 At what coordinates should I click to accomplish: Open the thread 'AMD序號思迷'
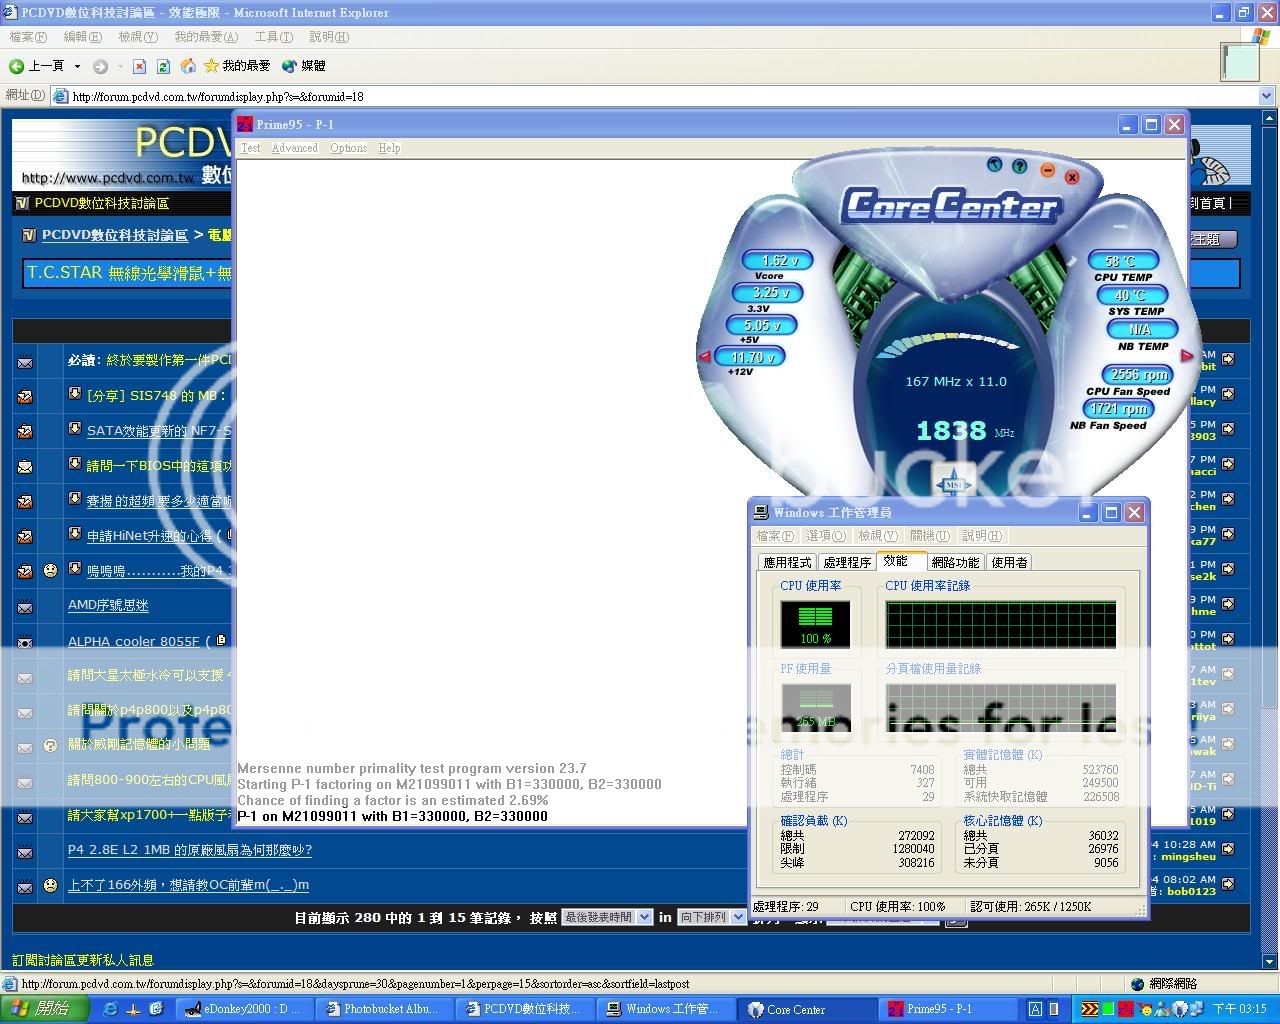108,605
